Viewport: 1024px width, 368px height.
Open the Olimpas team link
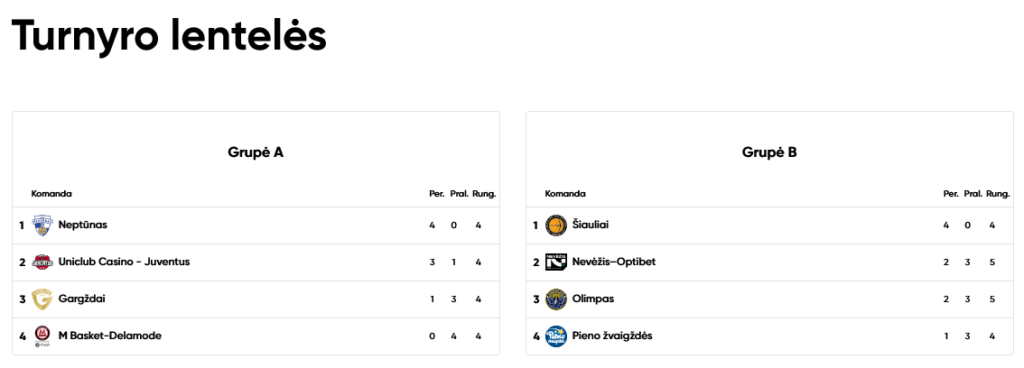593,299
